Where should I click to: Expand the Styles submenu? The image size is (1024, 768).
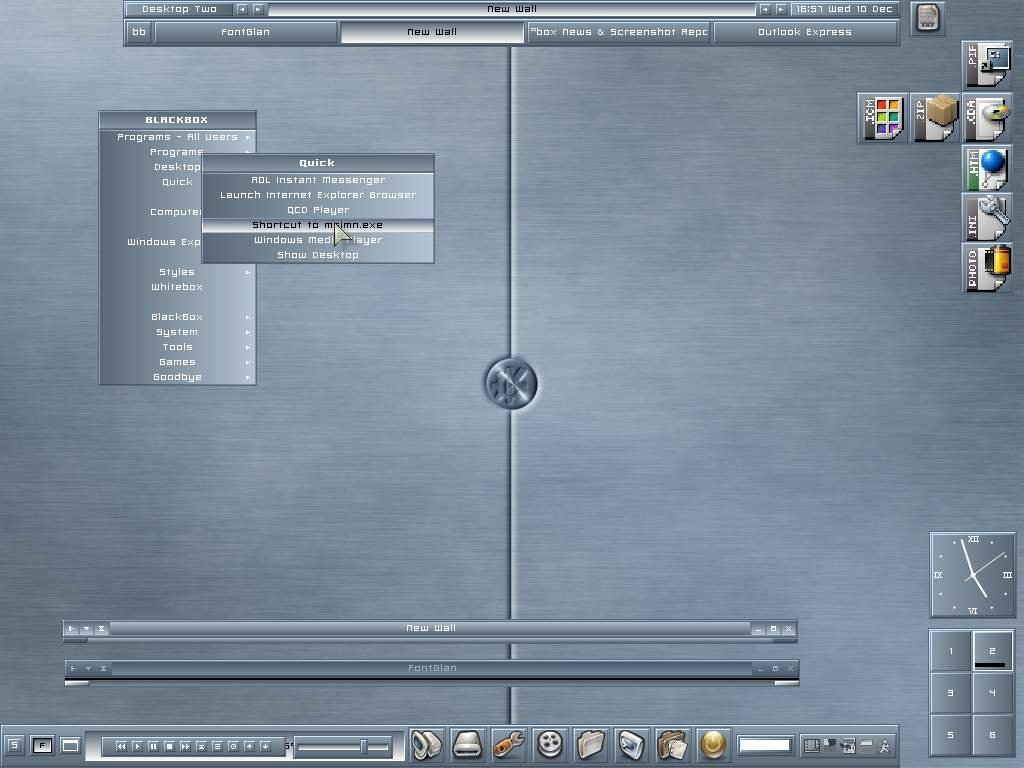177,272
